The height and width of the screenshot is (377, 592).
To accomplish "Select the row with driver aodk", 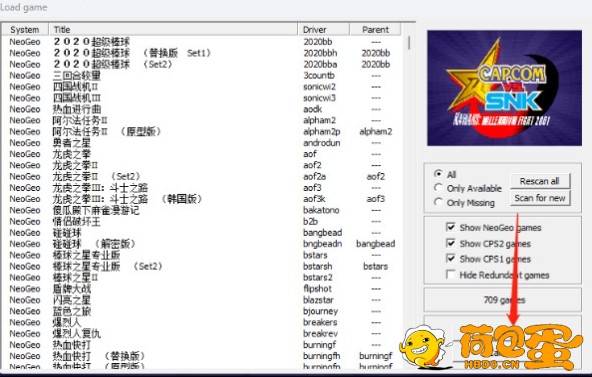I will [x=202, y=109].
